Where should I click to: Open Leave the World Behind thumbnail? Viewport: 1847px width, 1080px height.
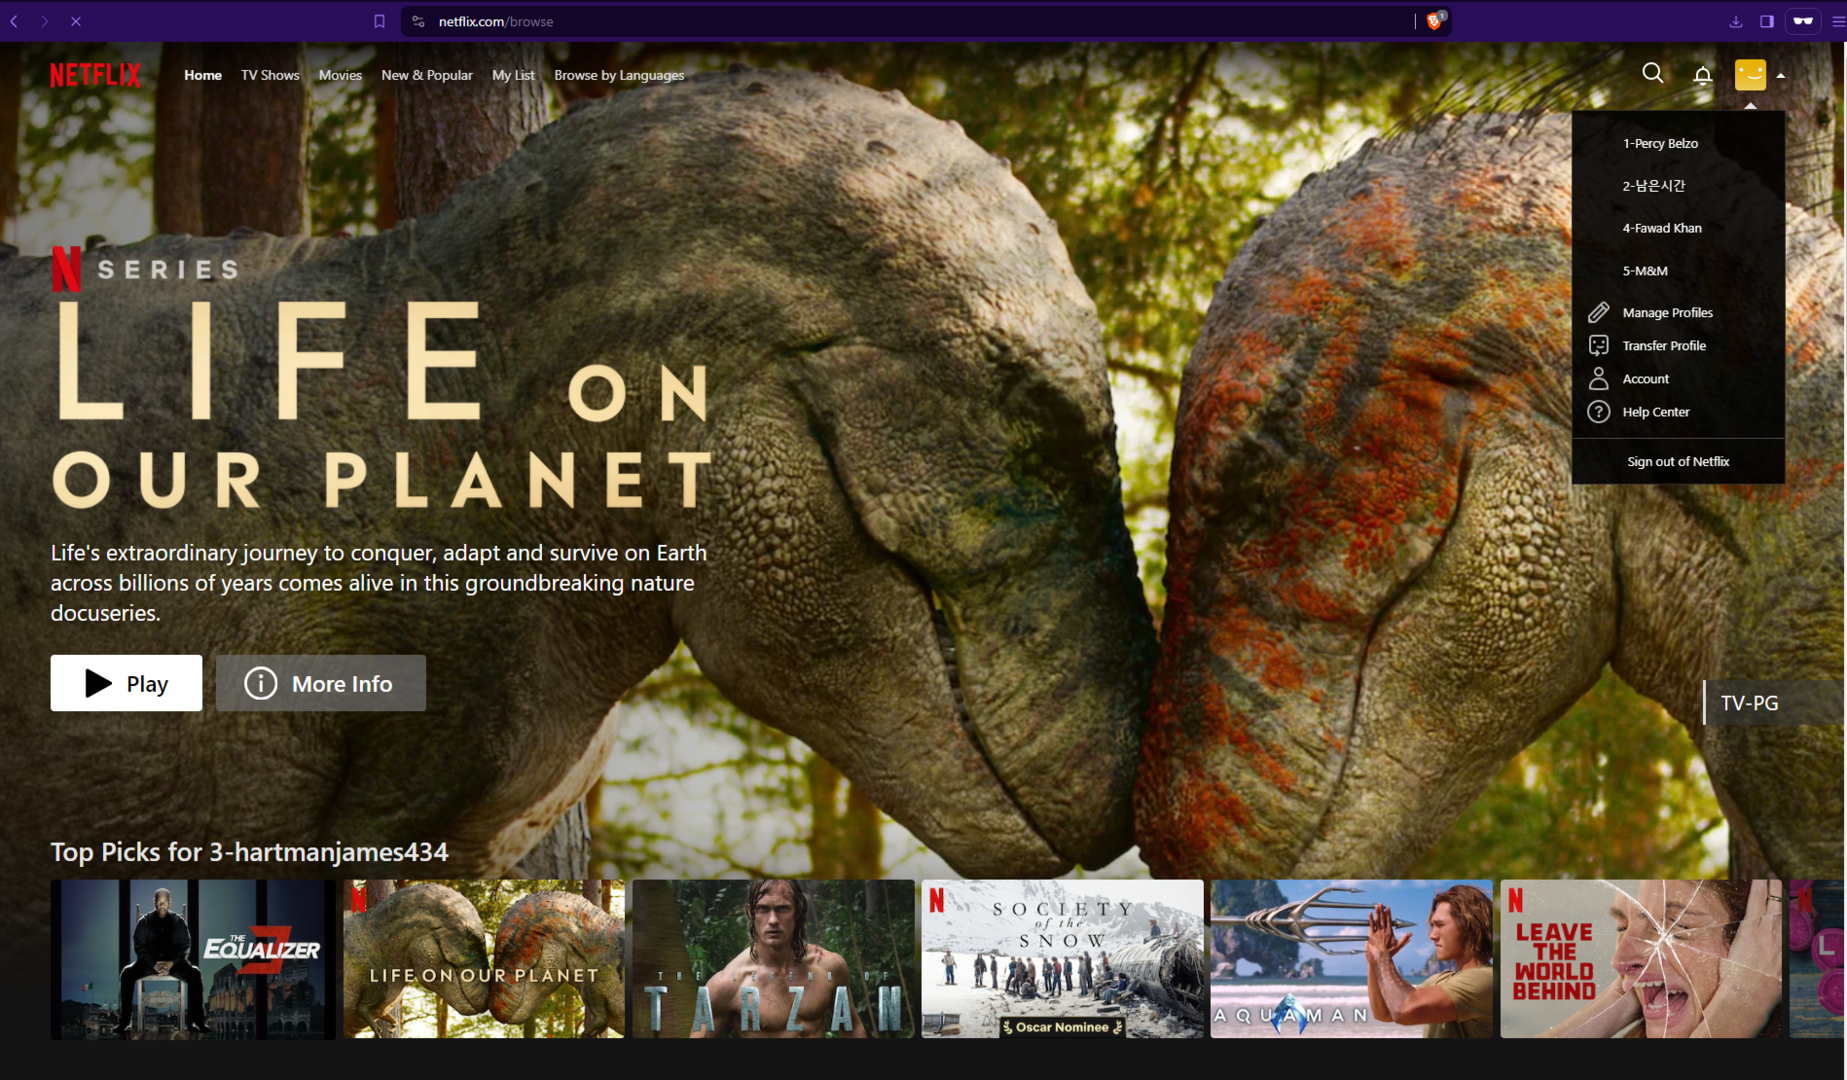pyautogui.click(x=1640, y=959)
